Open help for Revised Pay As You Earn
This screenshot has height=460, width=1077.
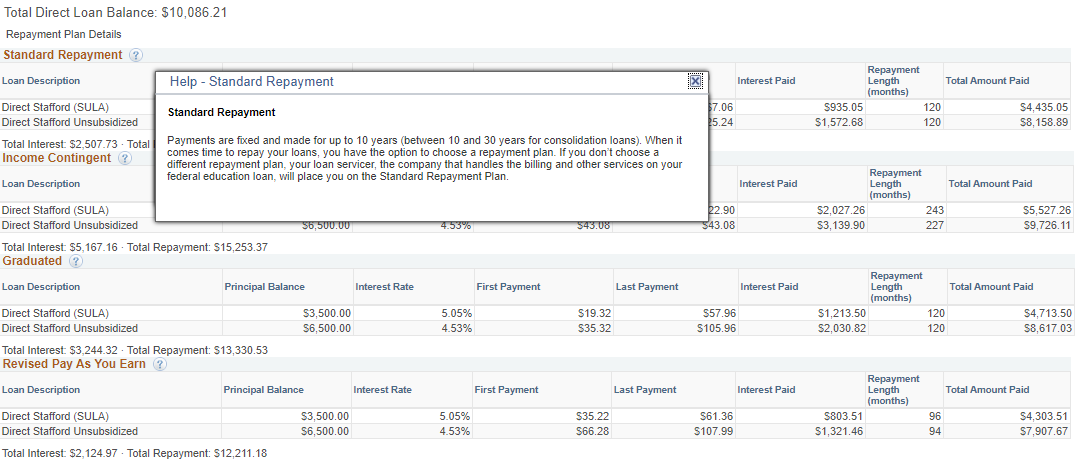coord(159,364)
